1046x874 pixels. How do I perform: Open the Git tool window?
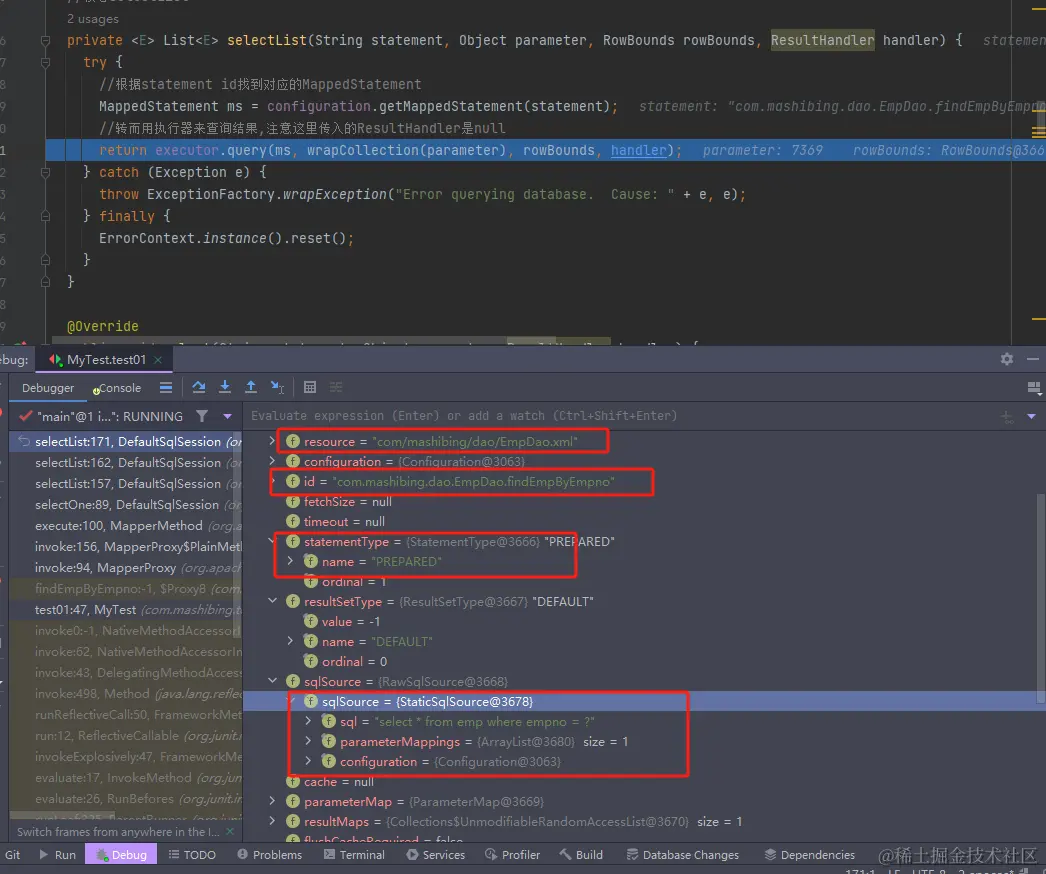tap(13, 855)
